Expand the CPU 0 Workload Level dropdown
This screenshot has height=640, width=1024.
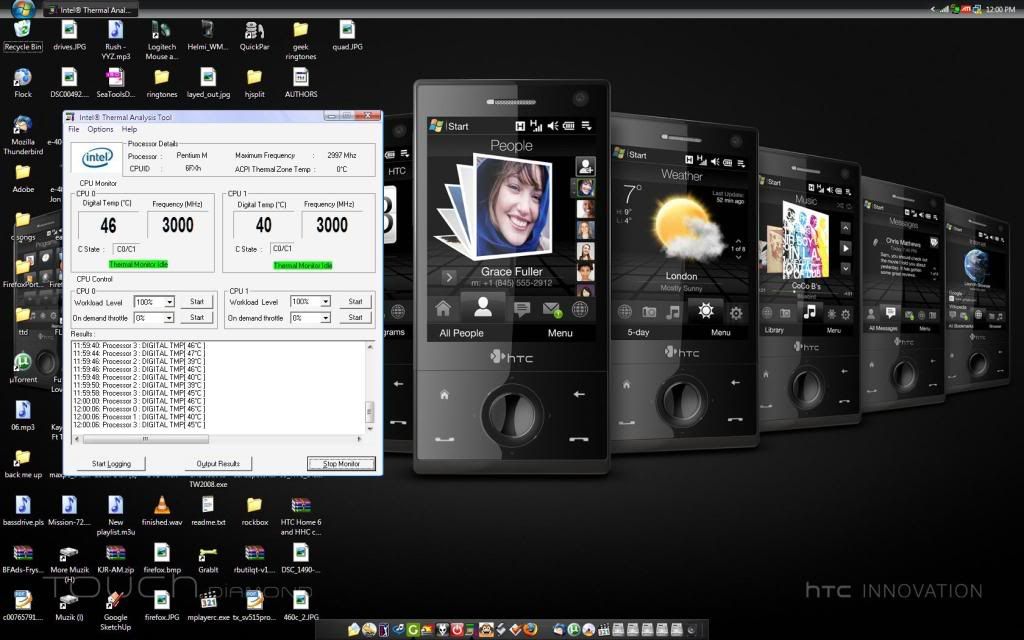[x=169, y=302]
